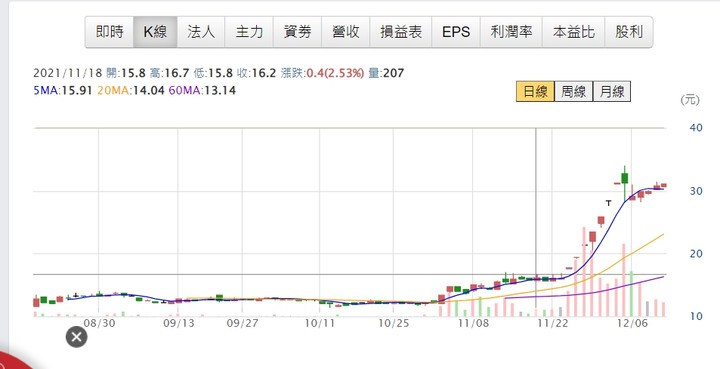Click the 12/06 date axis label
This screenshot has width=720, height=369.
(632, 323)
